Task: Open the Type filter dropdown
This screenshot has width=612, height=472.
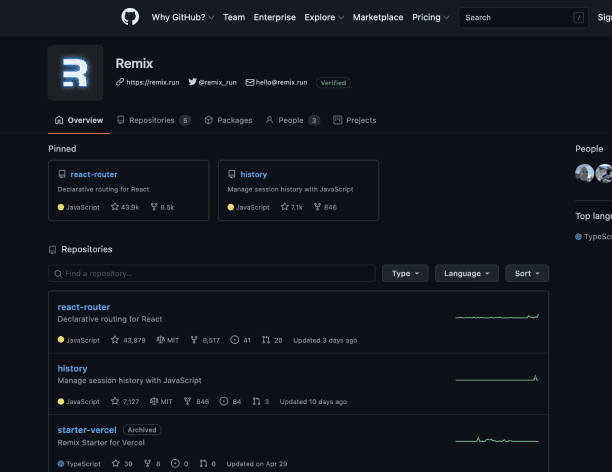Action: coord(405,273)
